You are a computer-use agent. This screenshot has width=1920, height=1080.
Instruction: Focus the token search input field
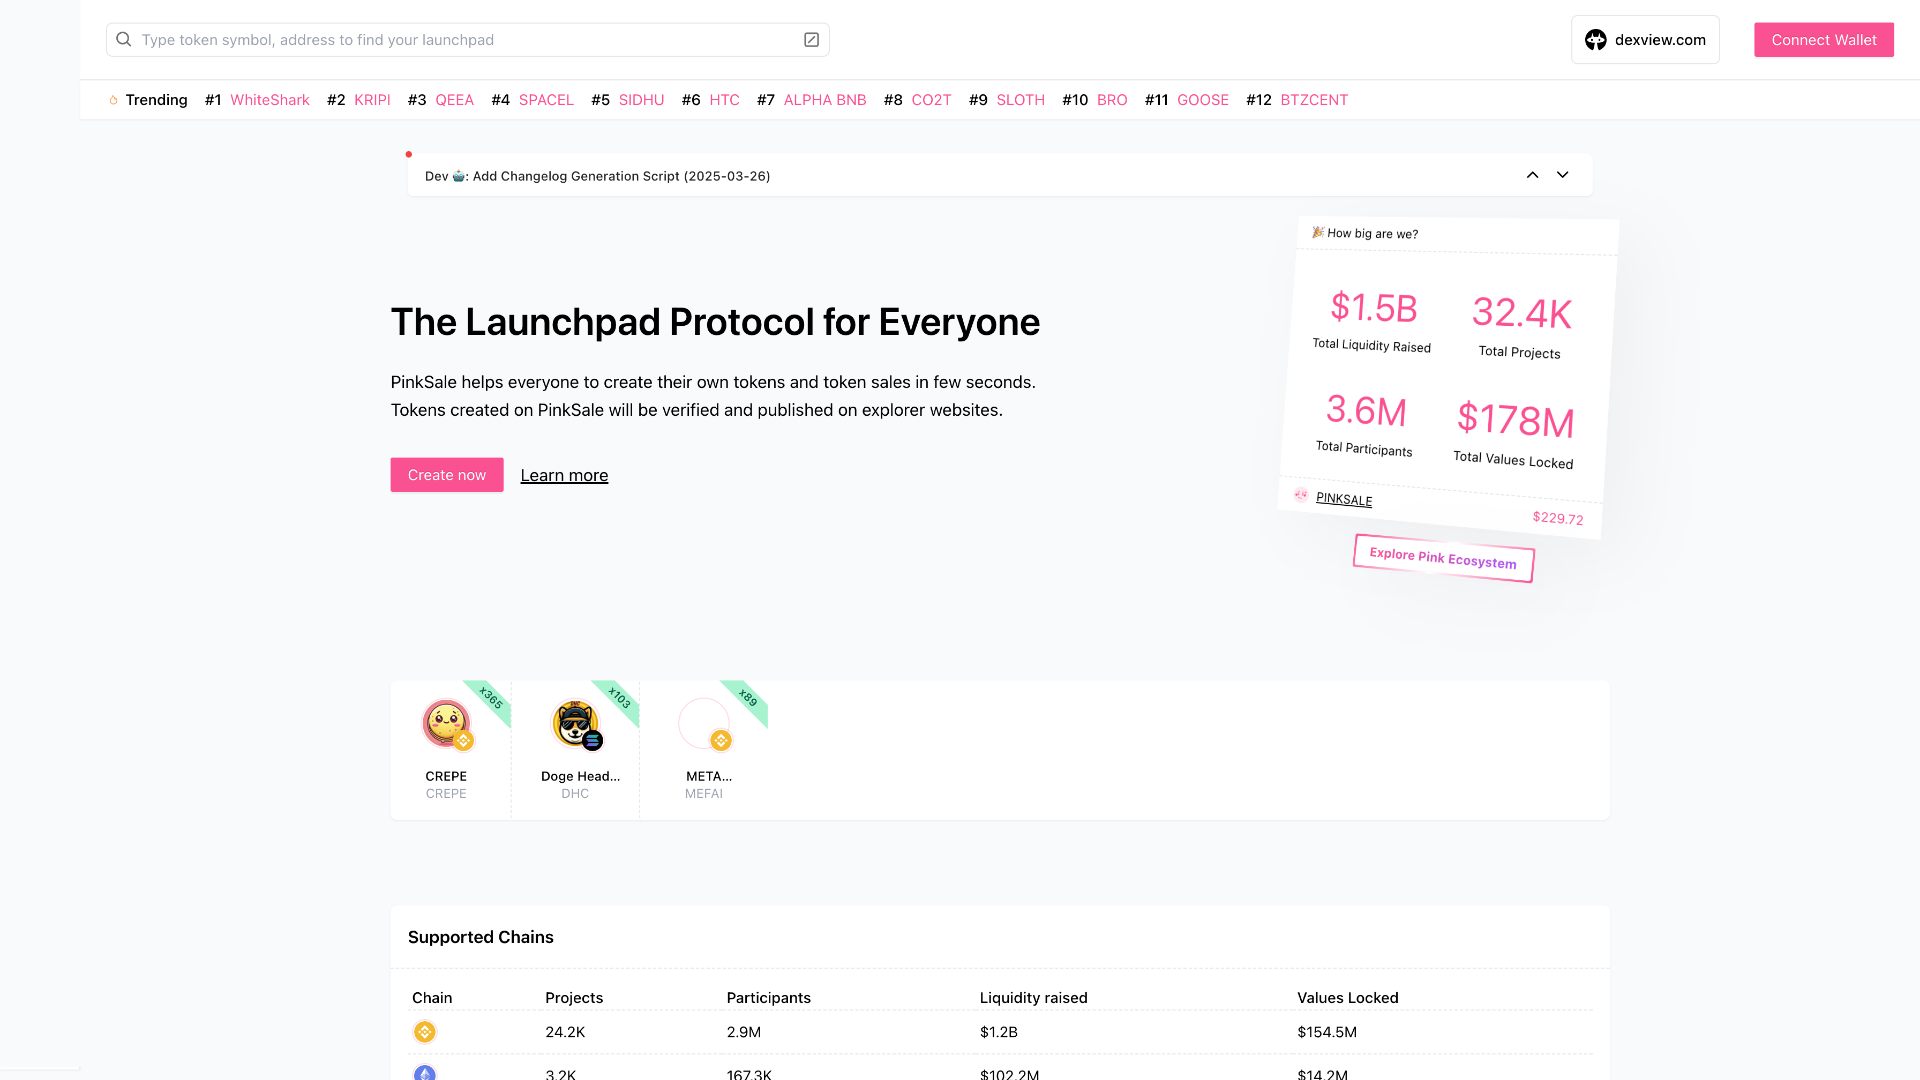[468, 40]
